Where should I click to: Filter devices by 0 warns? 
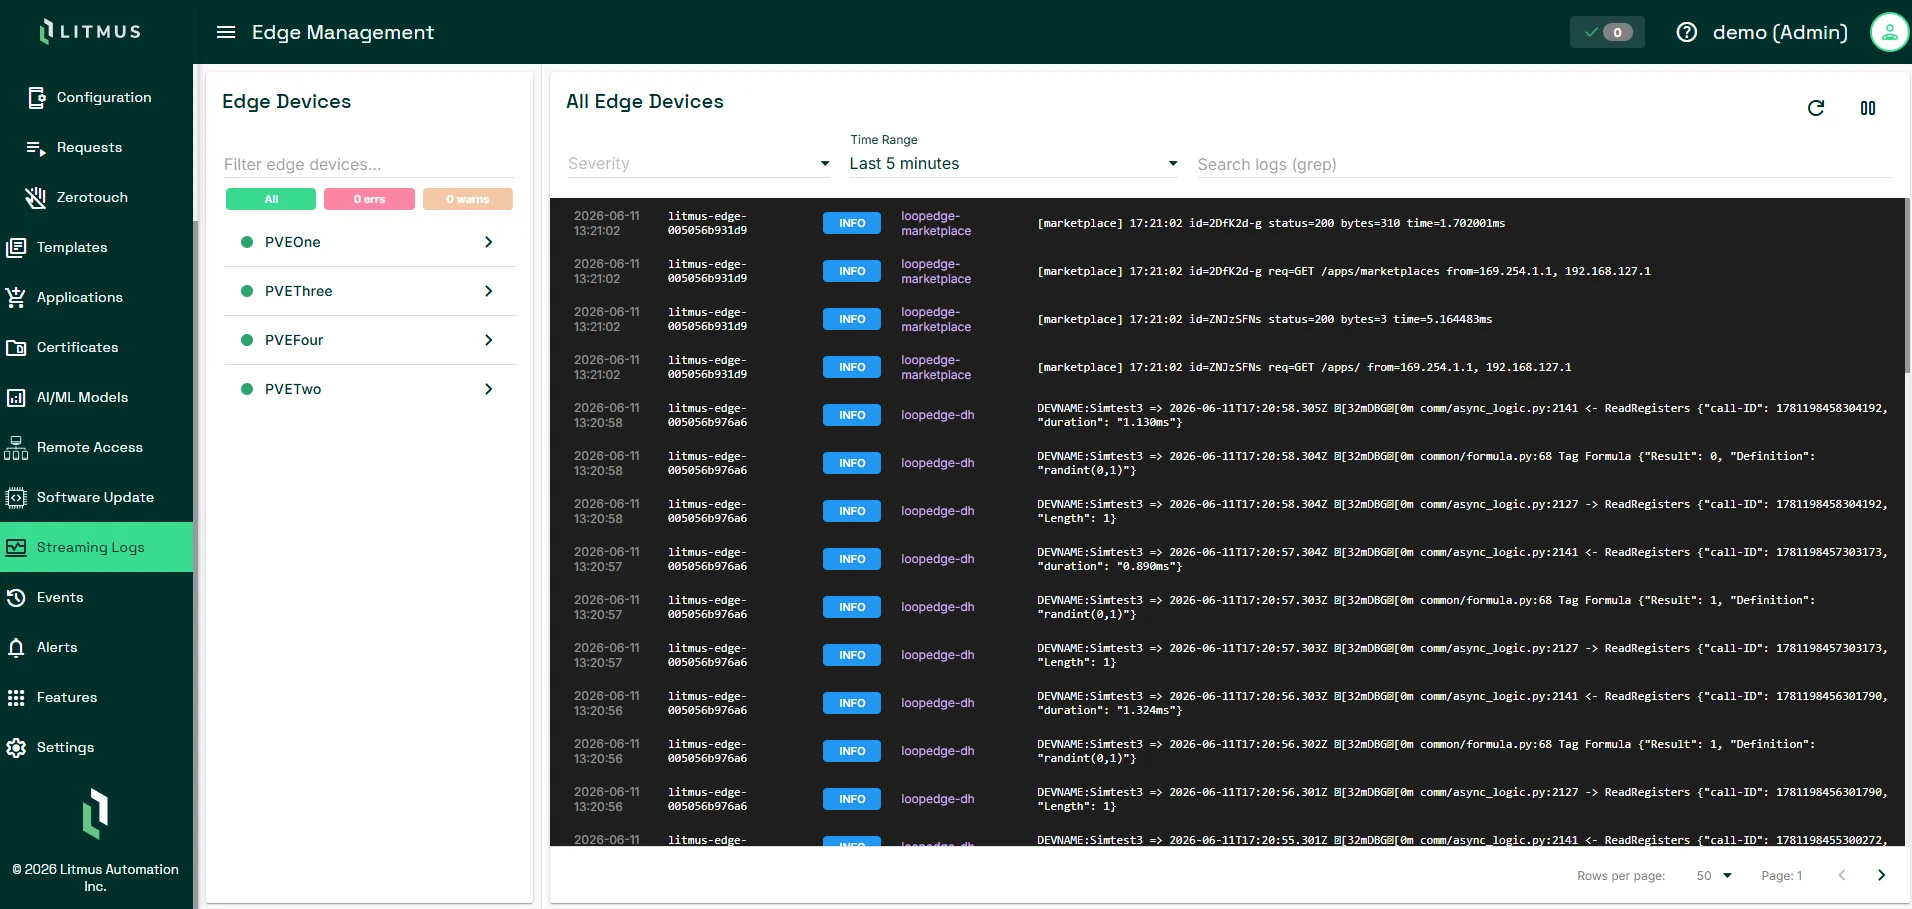468,199
